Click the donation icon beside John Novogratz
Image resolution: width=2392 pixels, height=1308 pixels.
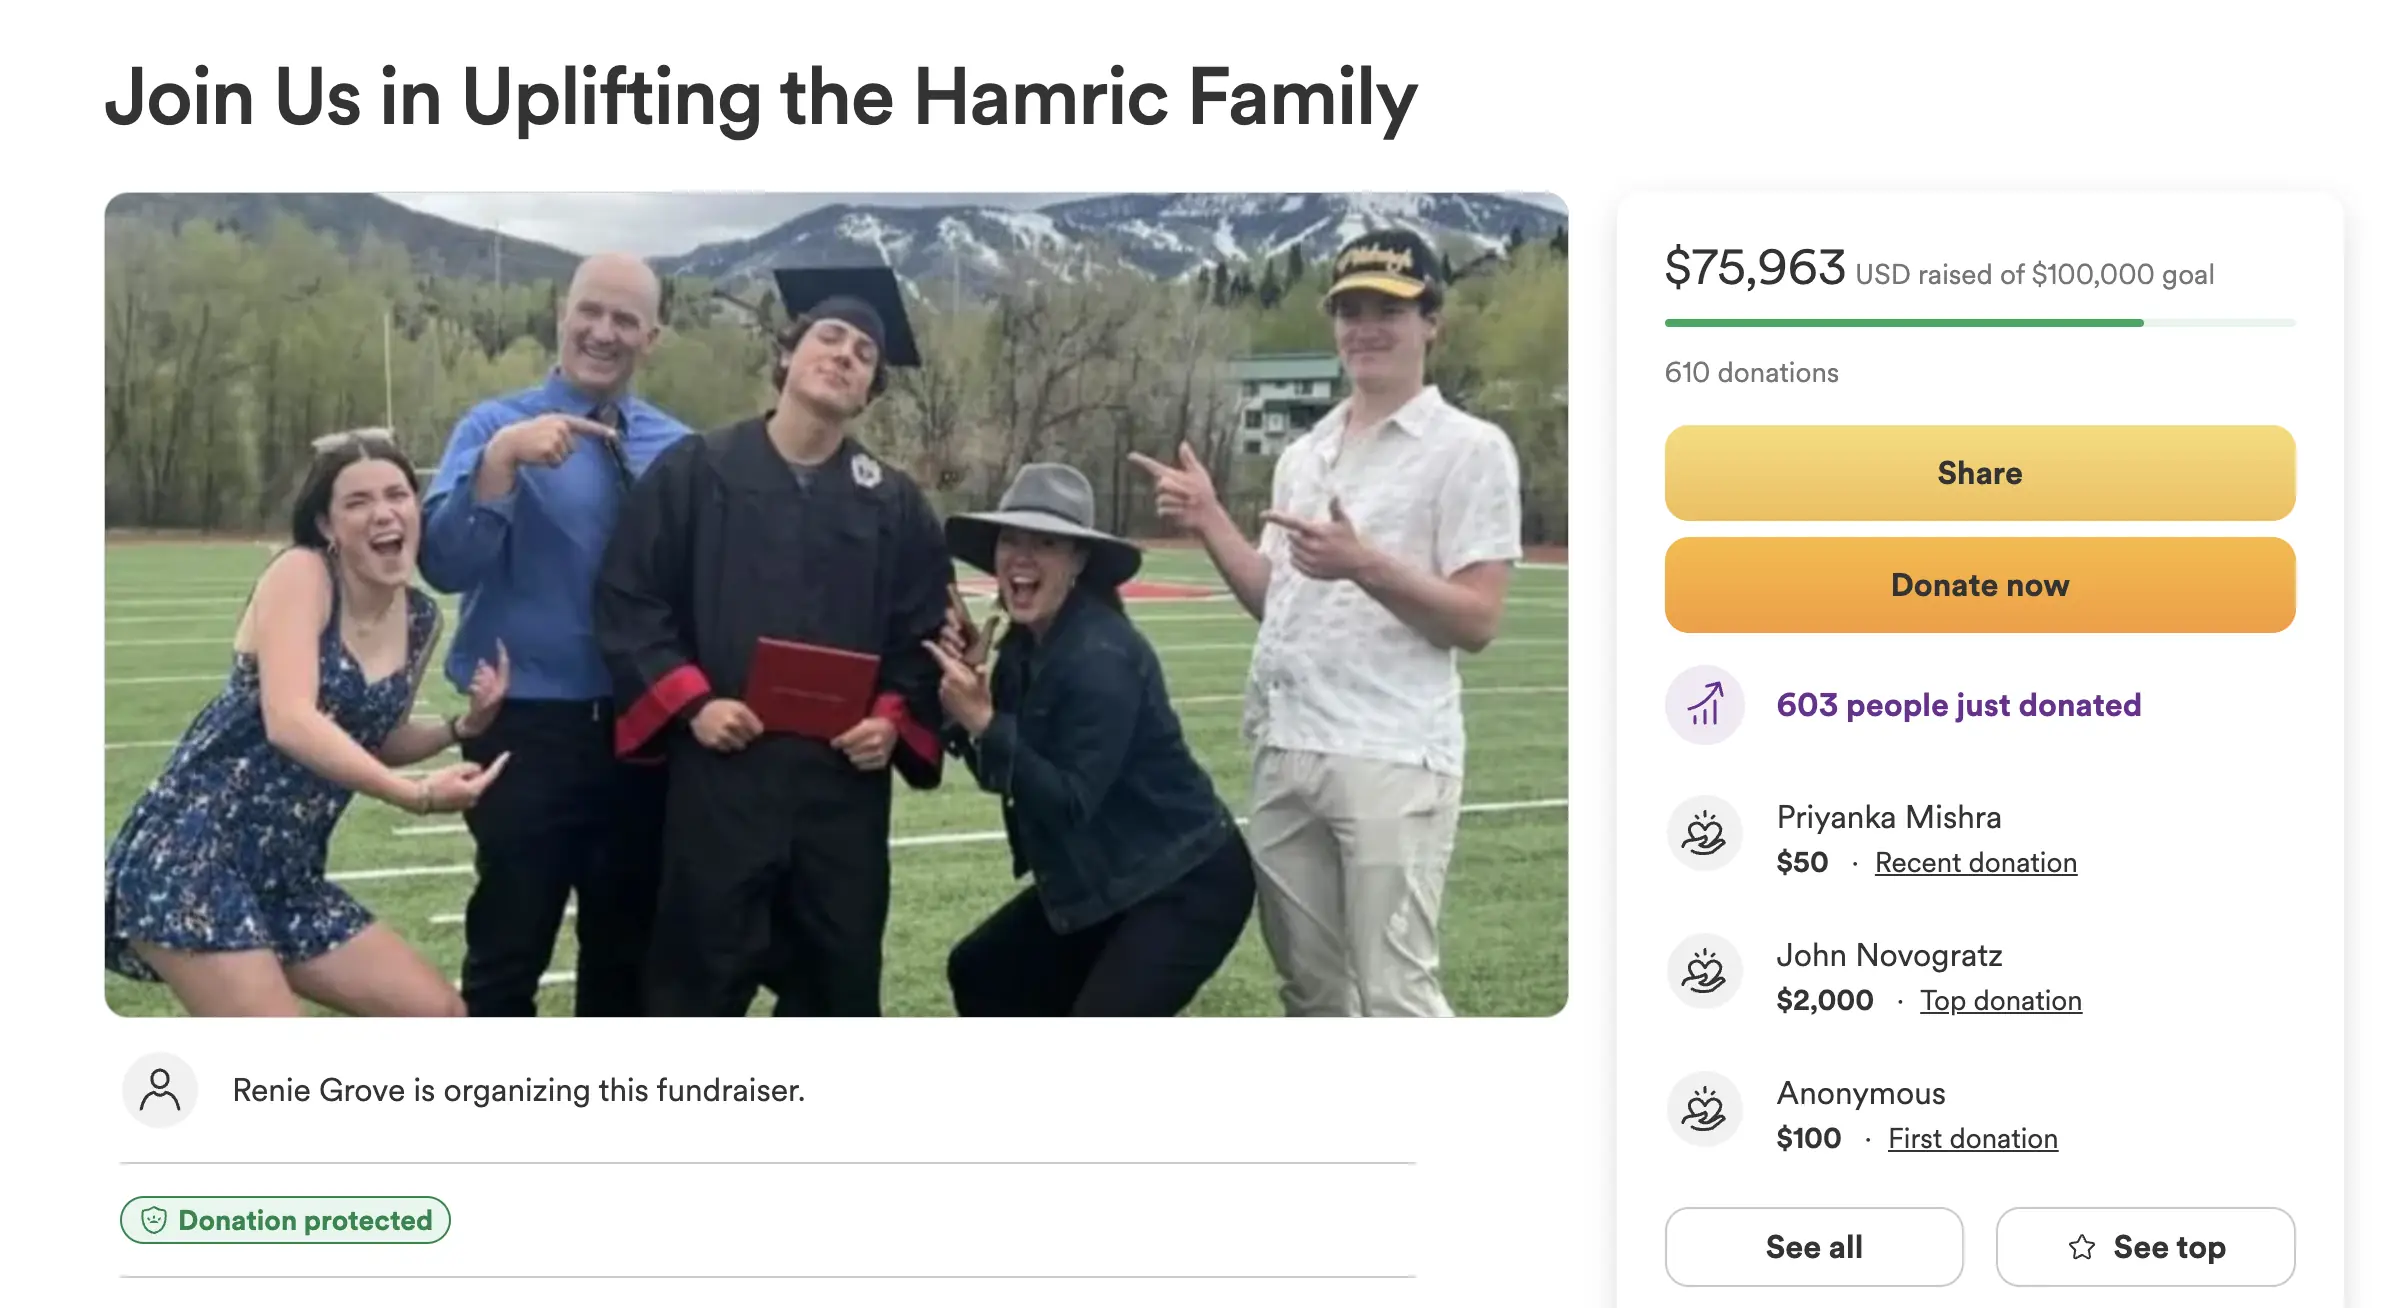click(1705, 972)
